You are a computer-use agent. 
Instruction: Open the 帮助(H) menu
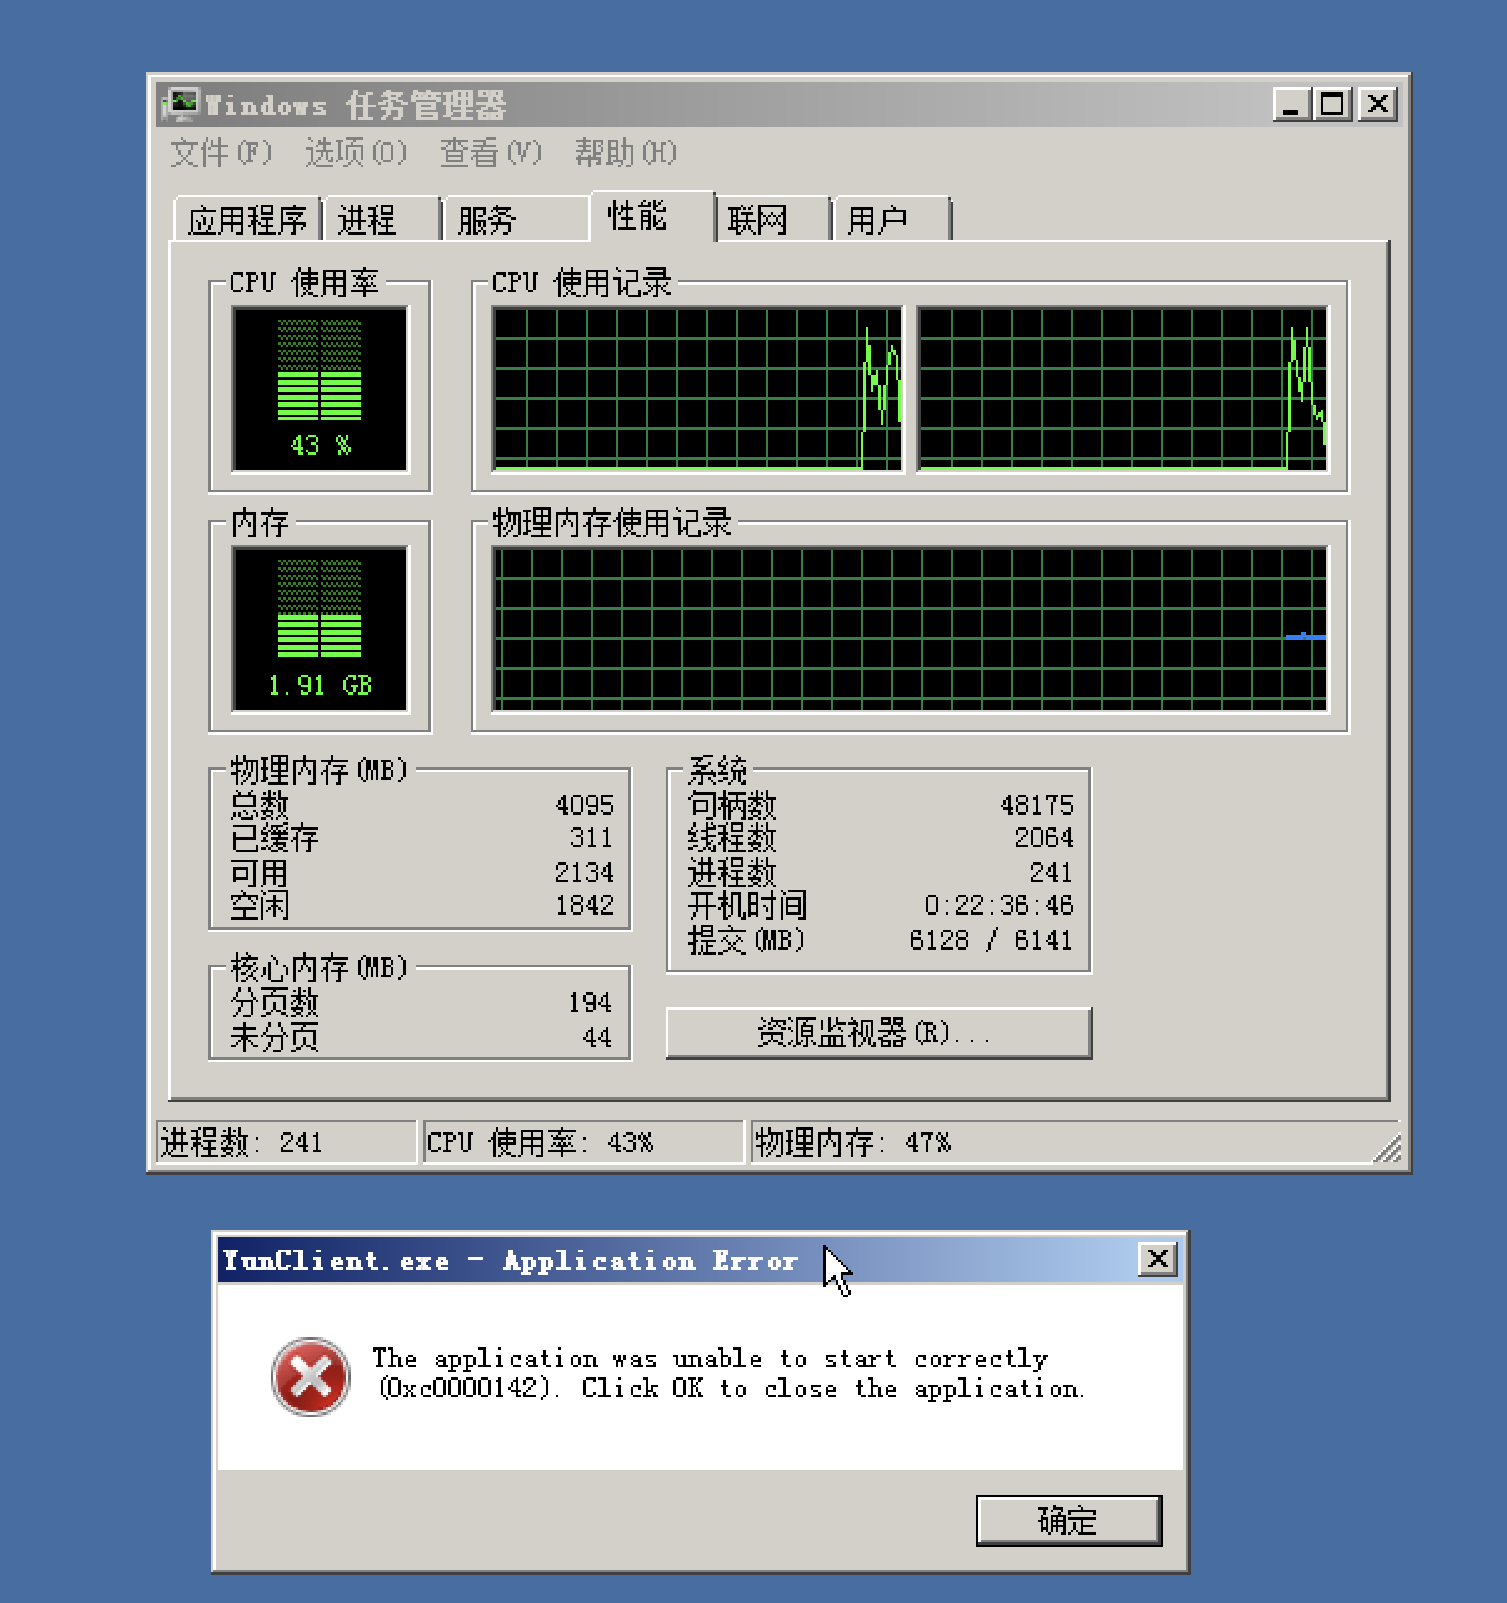626,153
